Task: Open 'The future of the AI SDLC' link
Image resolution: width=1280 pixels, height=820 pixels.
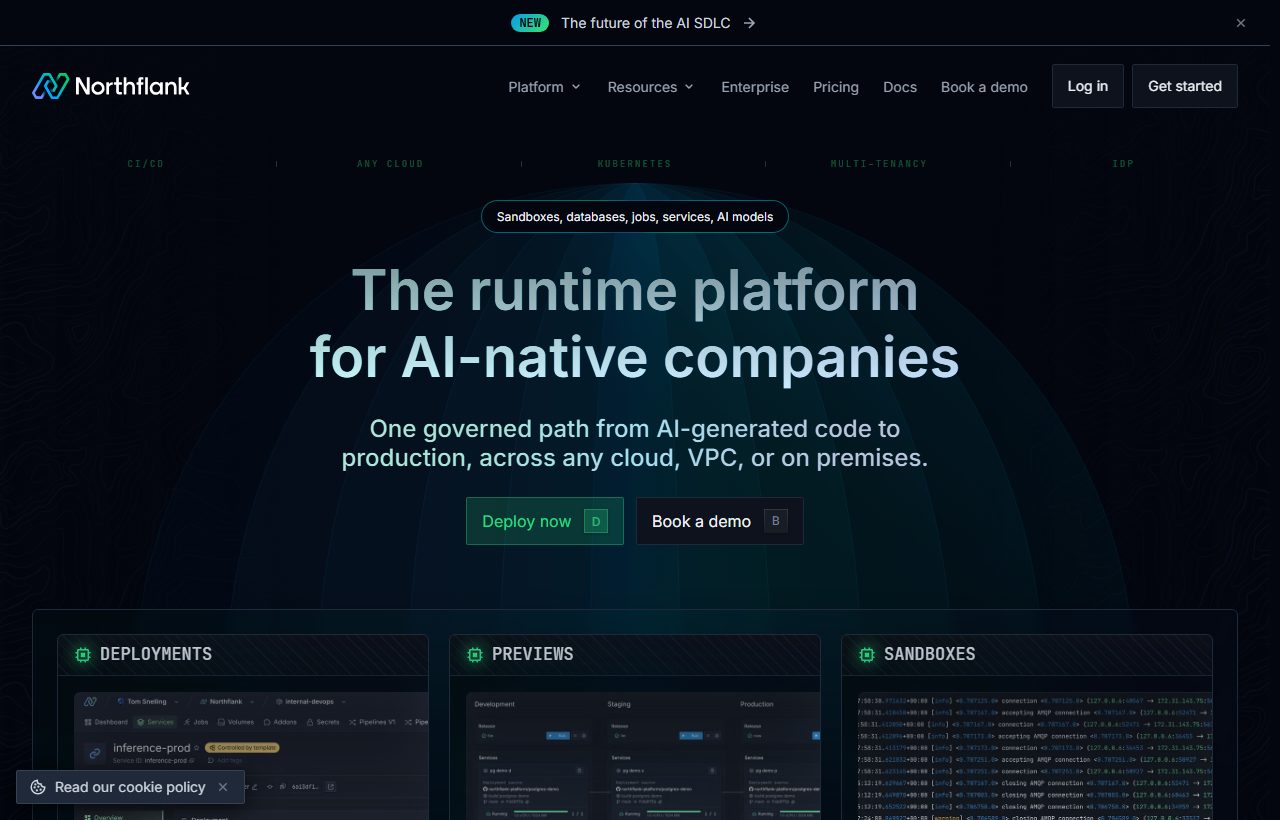Action: [645, 23]
